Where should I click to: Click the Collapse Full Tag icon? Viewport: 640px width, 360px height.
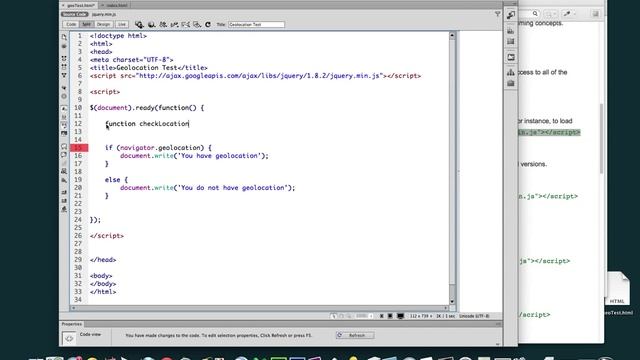click(x=64, y=59)
